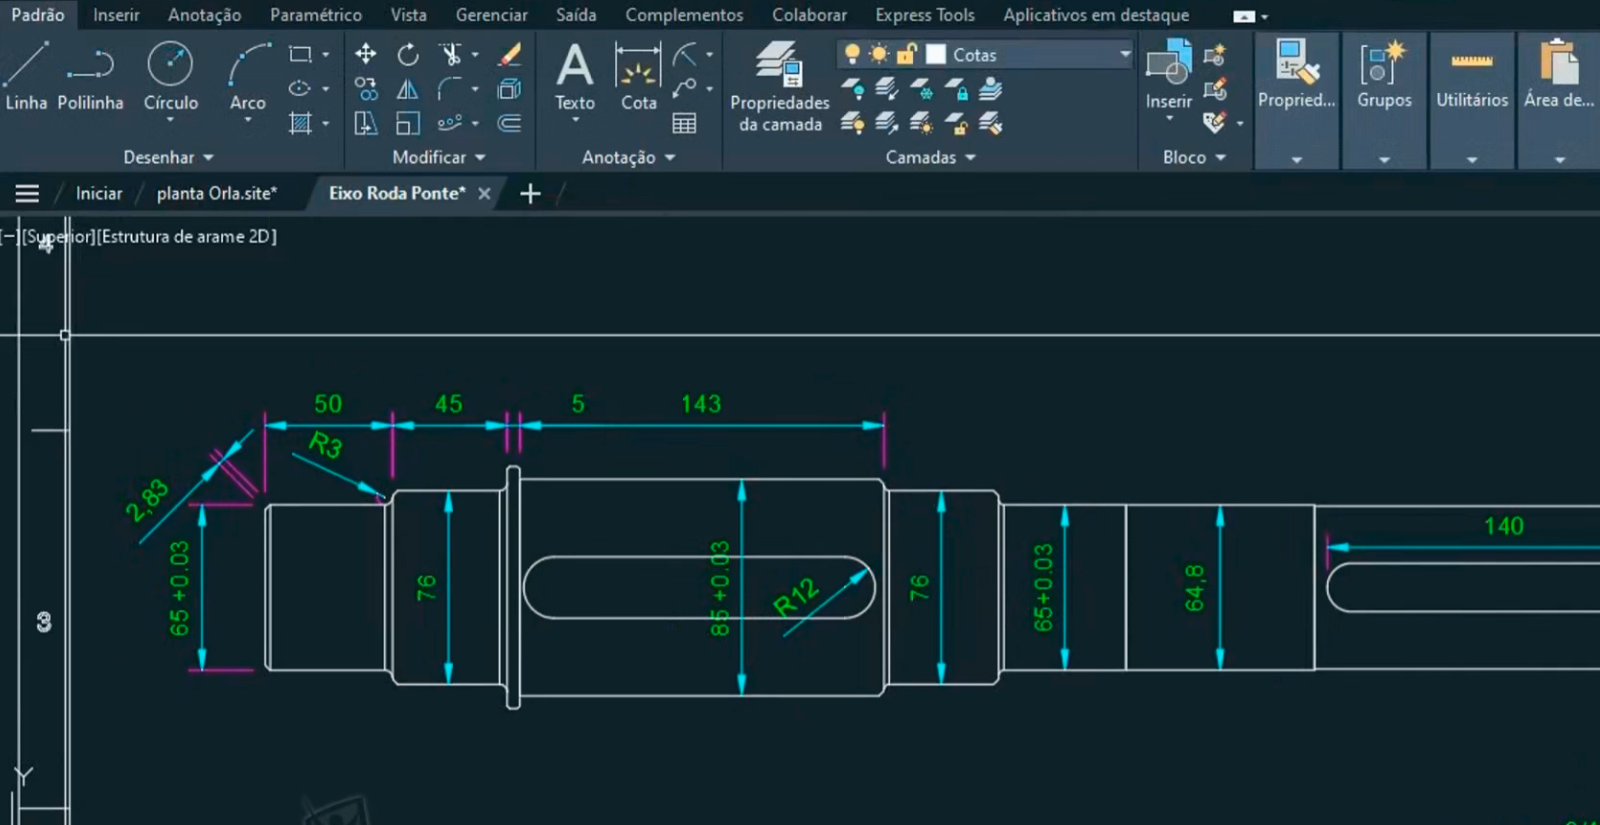Insert a table using the table icon
Image resolution: width=1600 pixels, height=825 pixels.
click(x=684, y=124)
